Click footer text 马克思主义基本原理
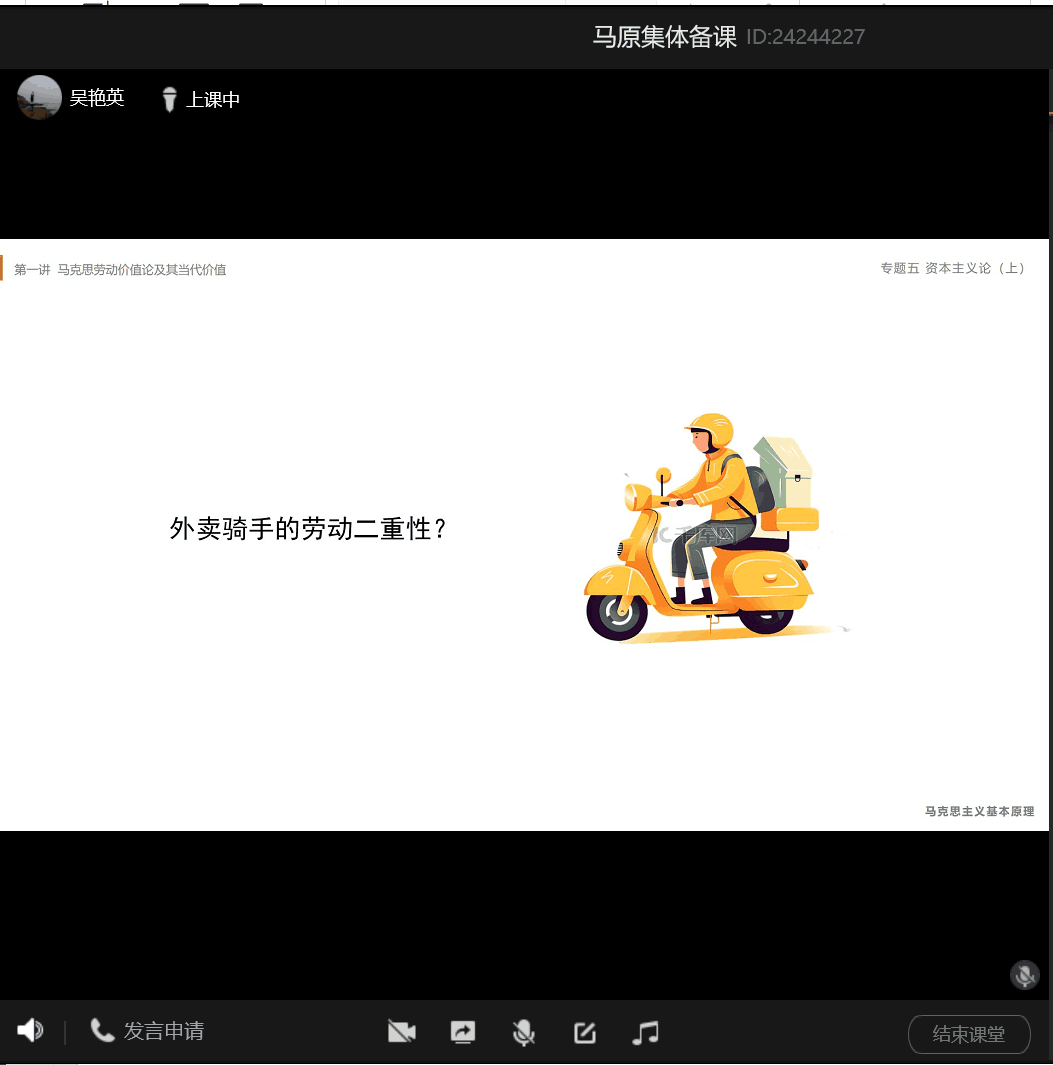The image size is (1053, 1065). (x=980, y=811)
